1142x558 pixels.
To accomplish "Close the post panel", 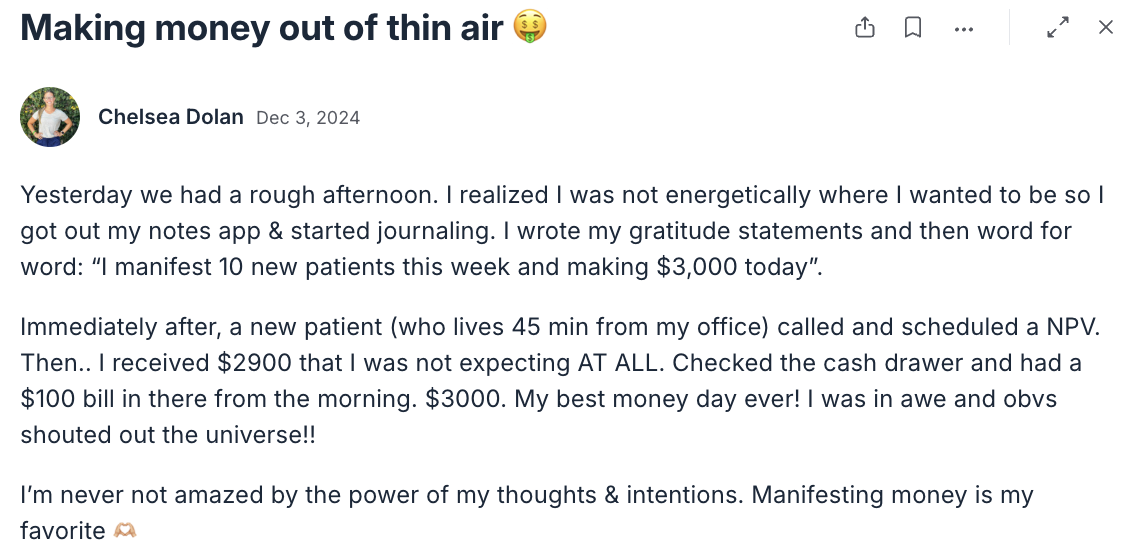I will coord(1106,28).
